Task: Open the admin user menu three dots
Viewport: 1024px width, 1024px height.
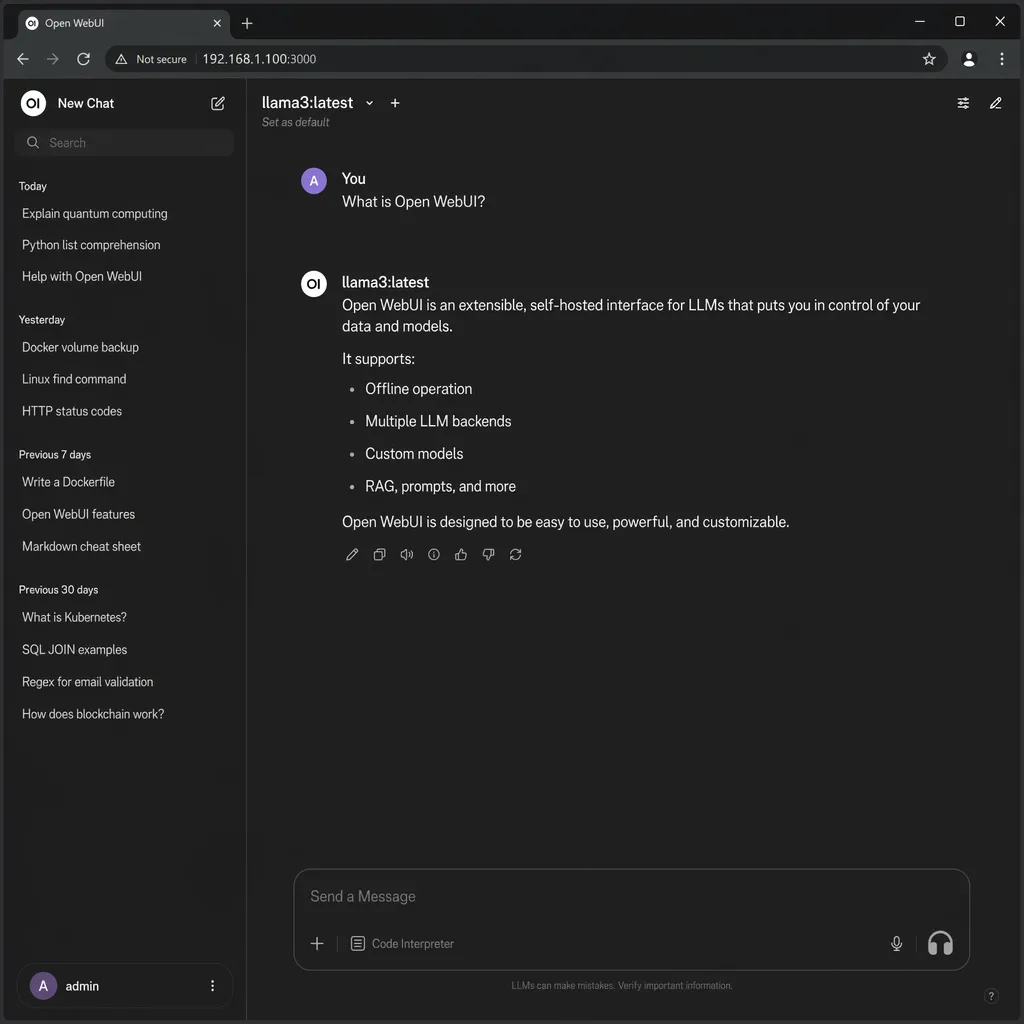Action: coord(212,985)
